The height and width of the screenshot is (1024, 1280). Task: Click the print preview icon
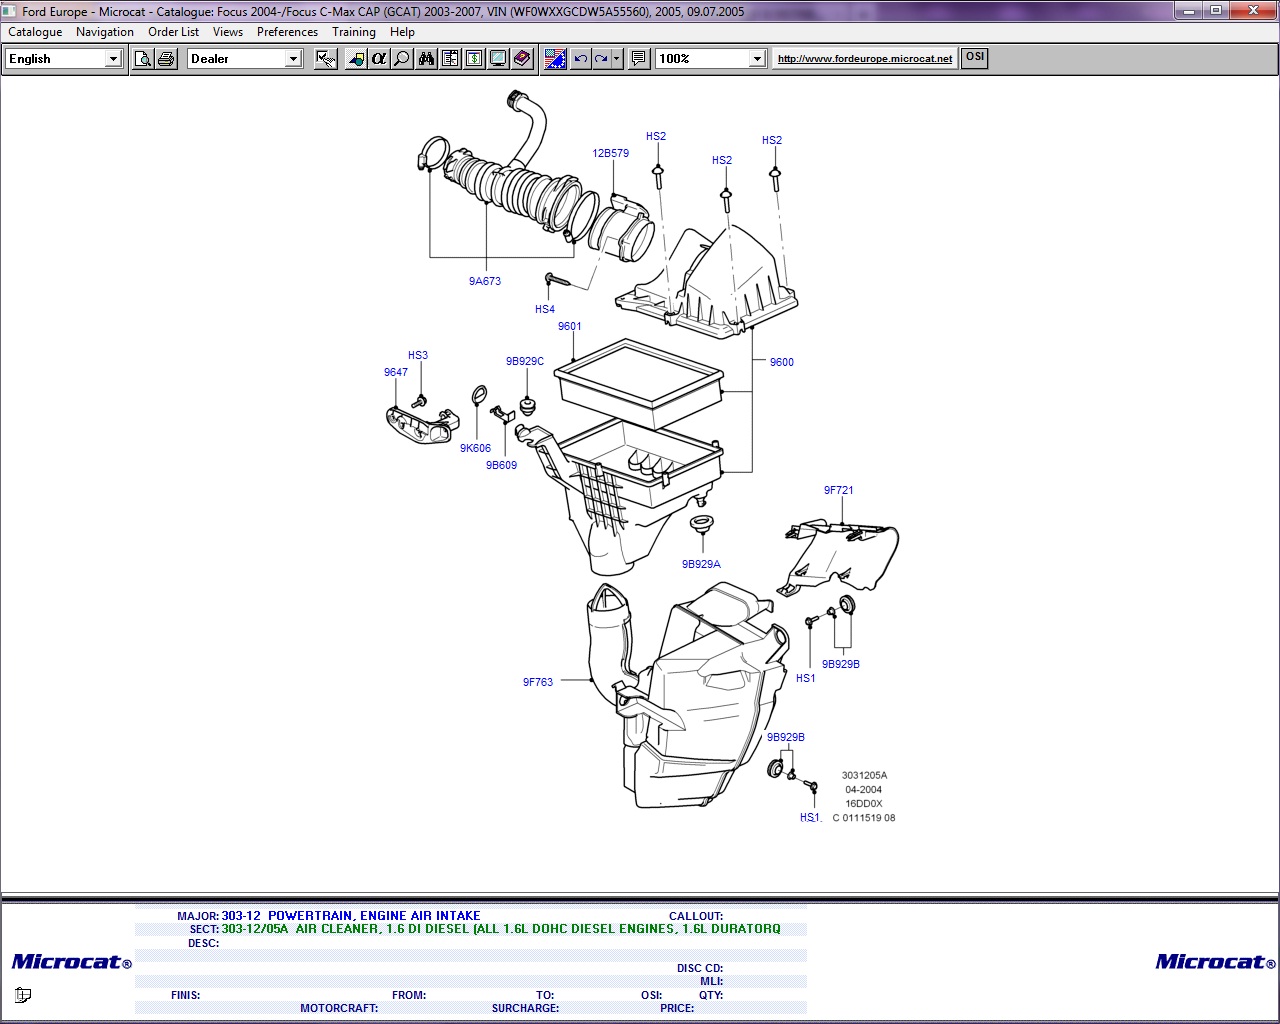click(x=143, y=59)
